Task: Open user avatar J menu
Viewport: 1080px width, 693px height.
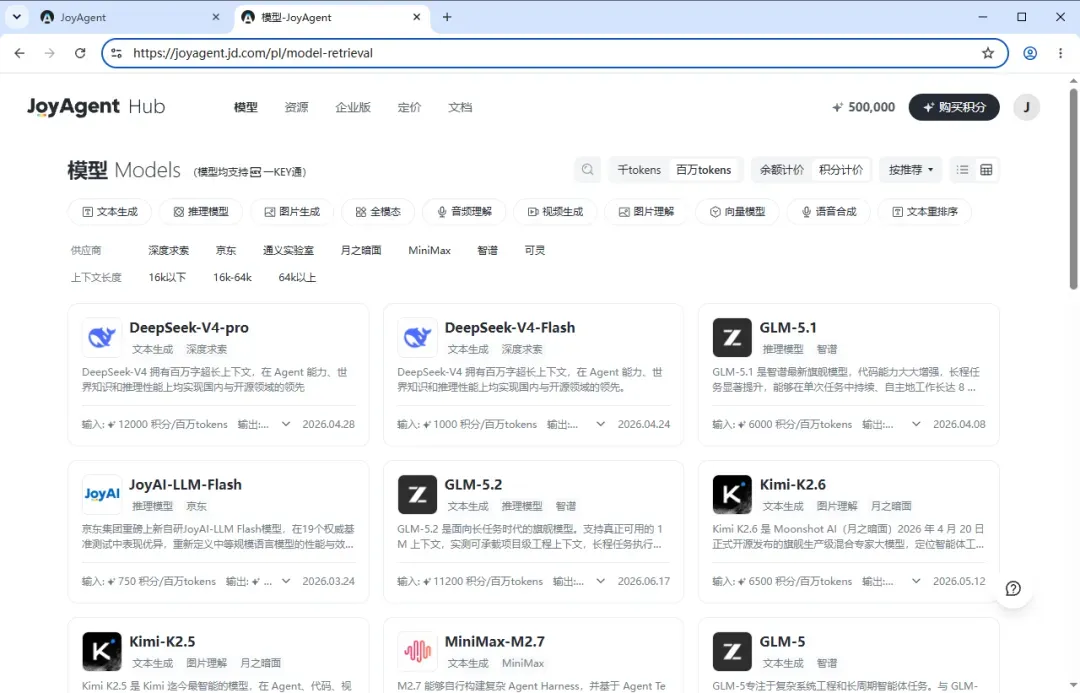Action: coord(1026,107)
